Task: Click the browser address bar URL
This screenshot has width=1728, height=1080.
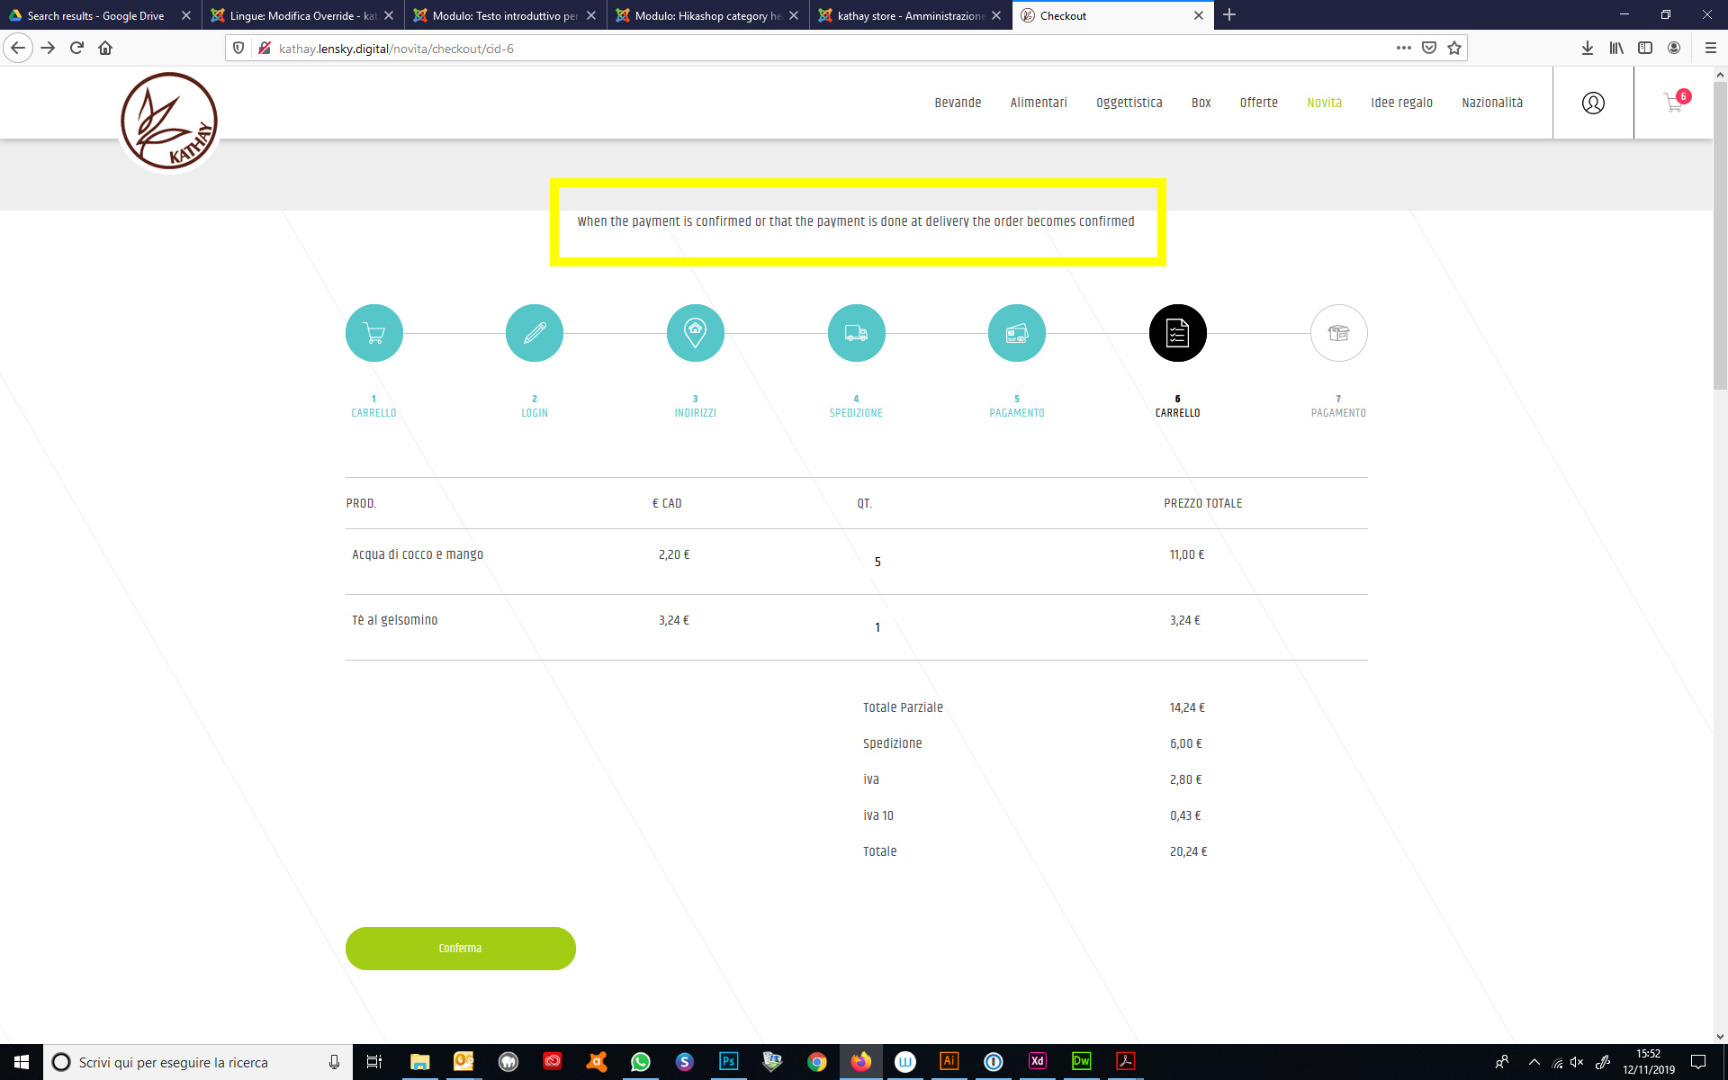Action: (396, 48)
